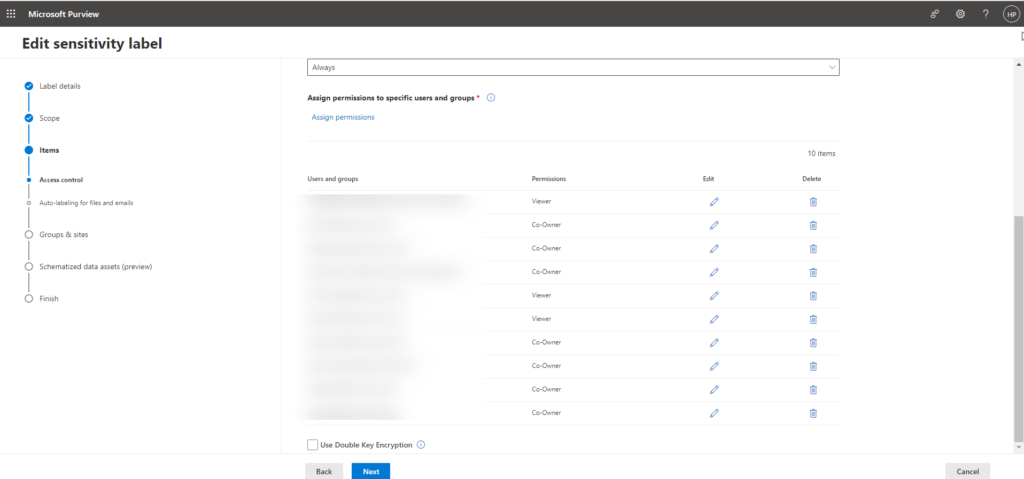Click the info icon beside Assign permissions heading
Image resolution: width=1024 pixels, height=479 pixels.
coord(491,98)
